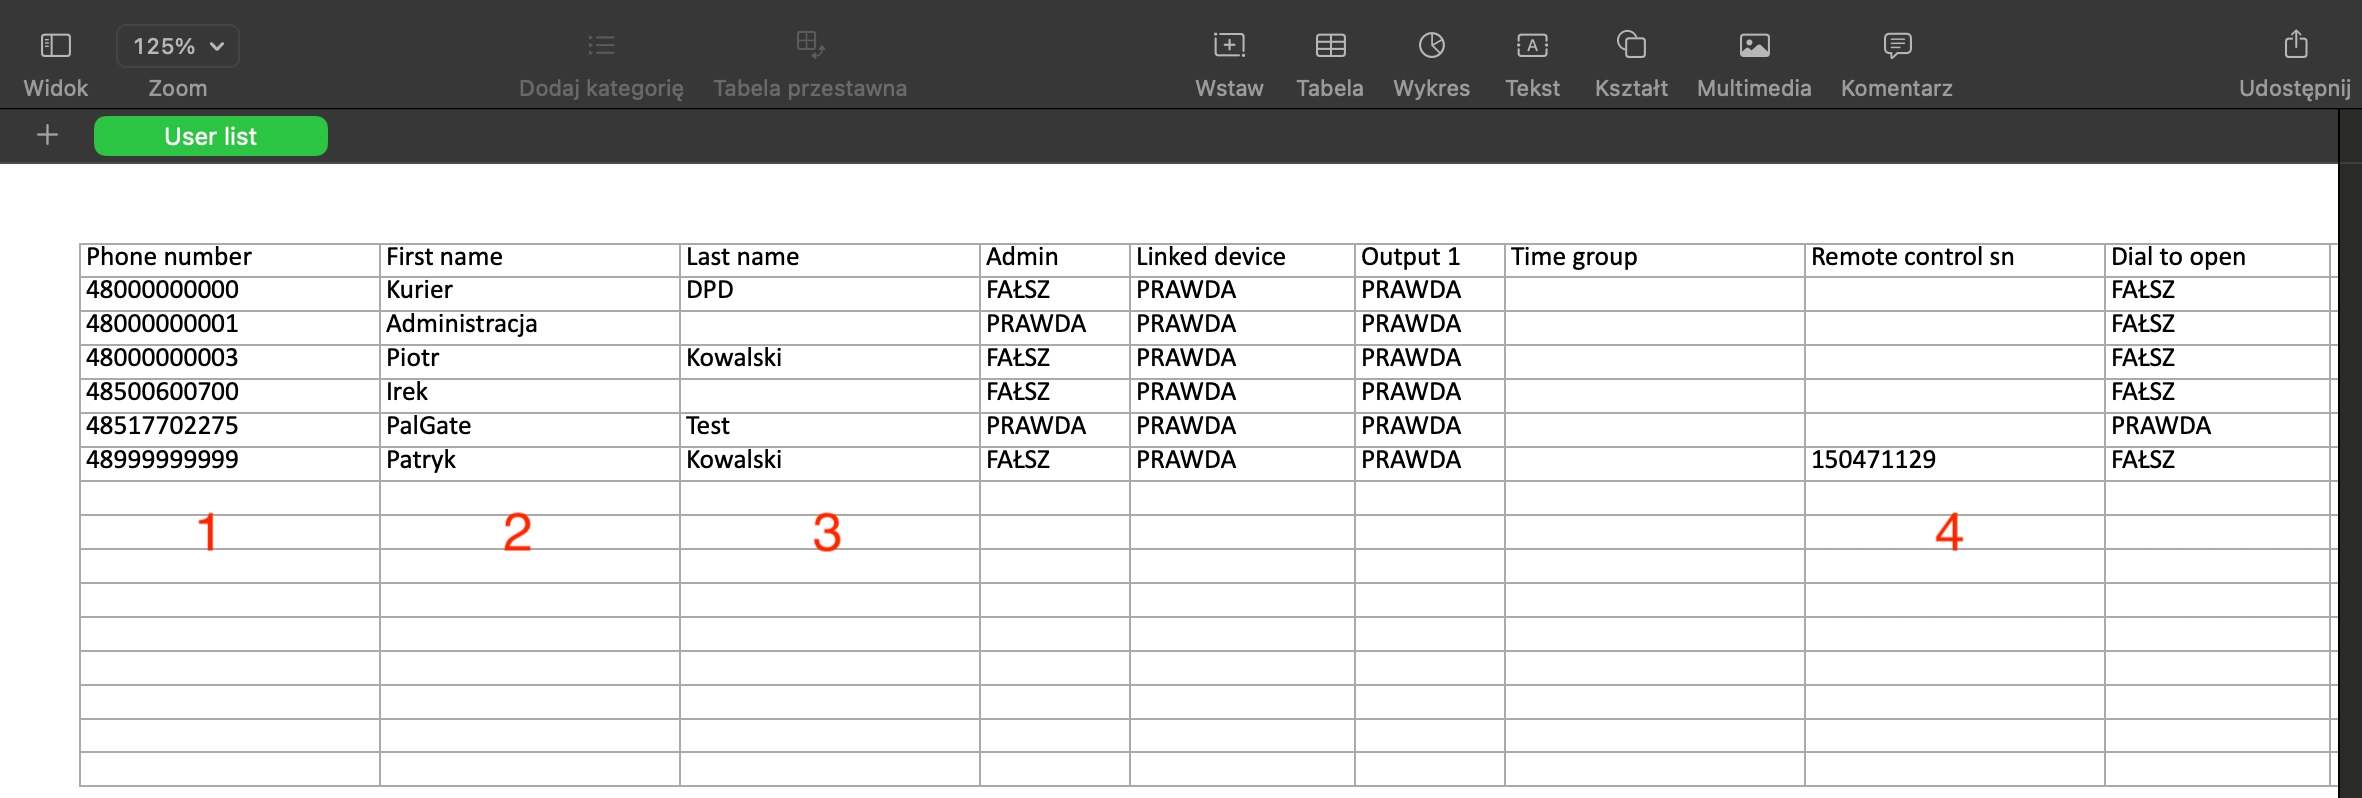This screenshot has height=798, width=2362.
Task: Open the Kształt shapes picker
Action: 1631,46
